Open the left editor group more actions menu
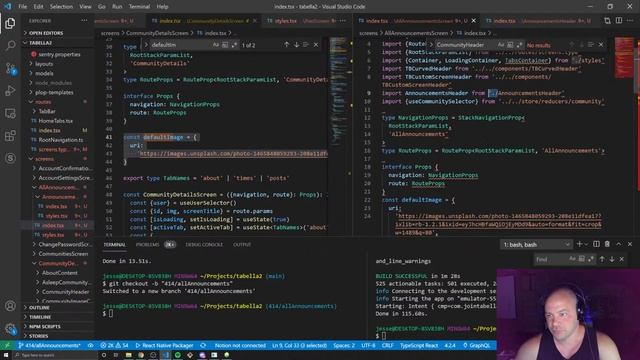Screen dimensions: 640x360 342,20
